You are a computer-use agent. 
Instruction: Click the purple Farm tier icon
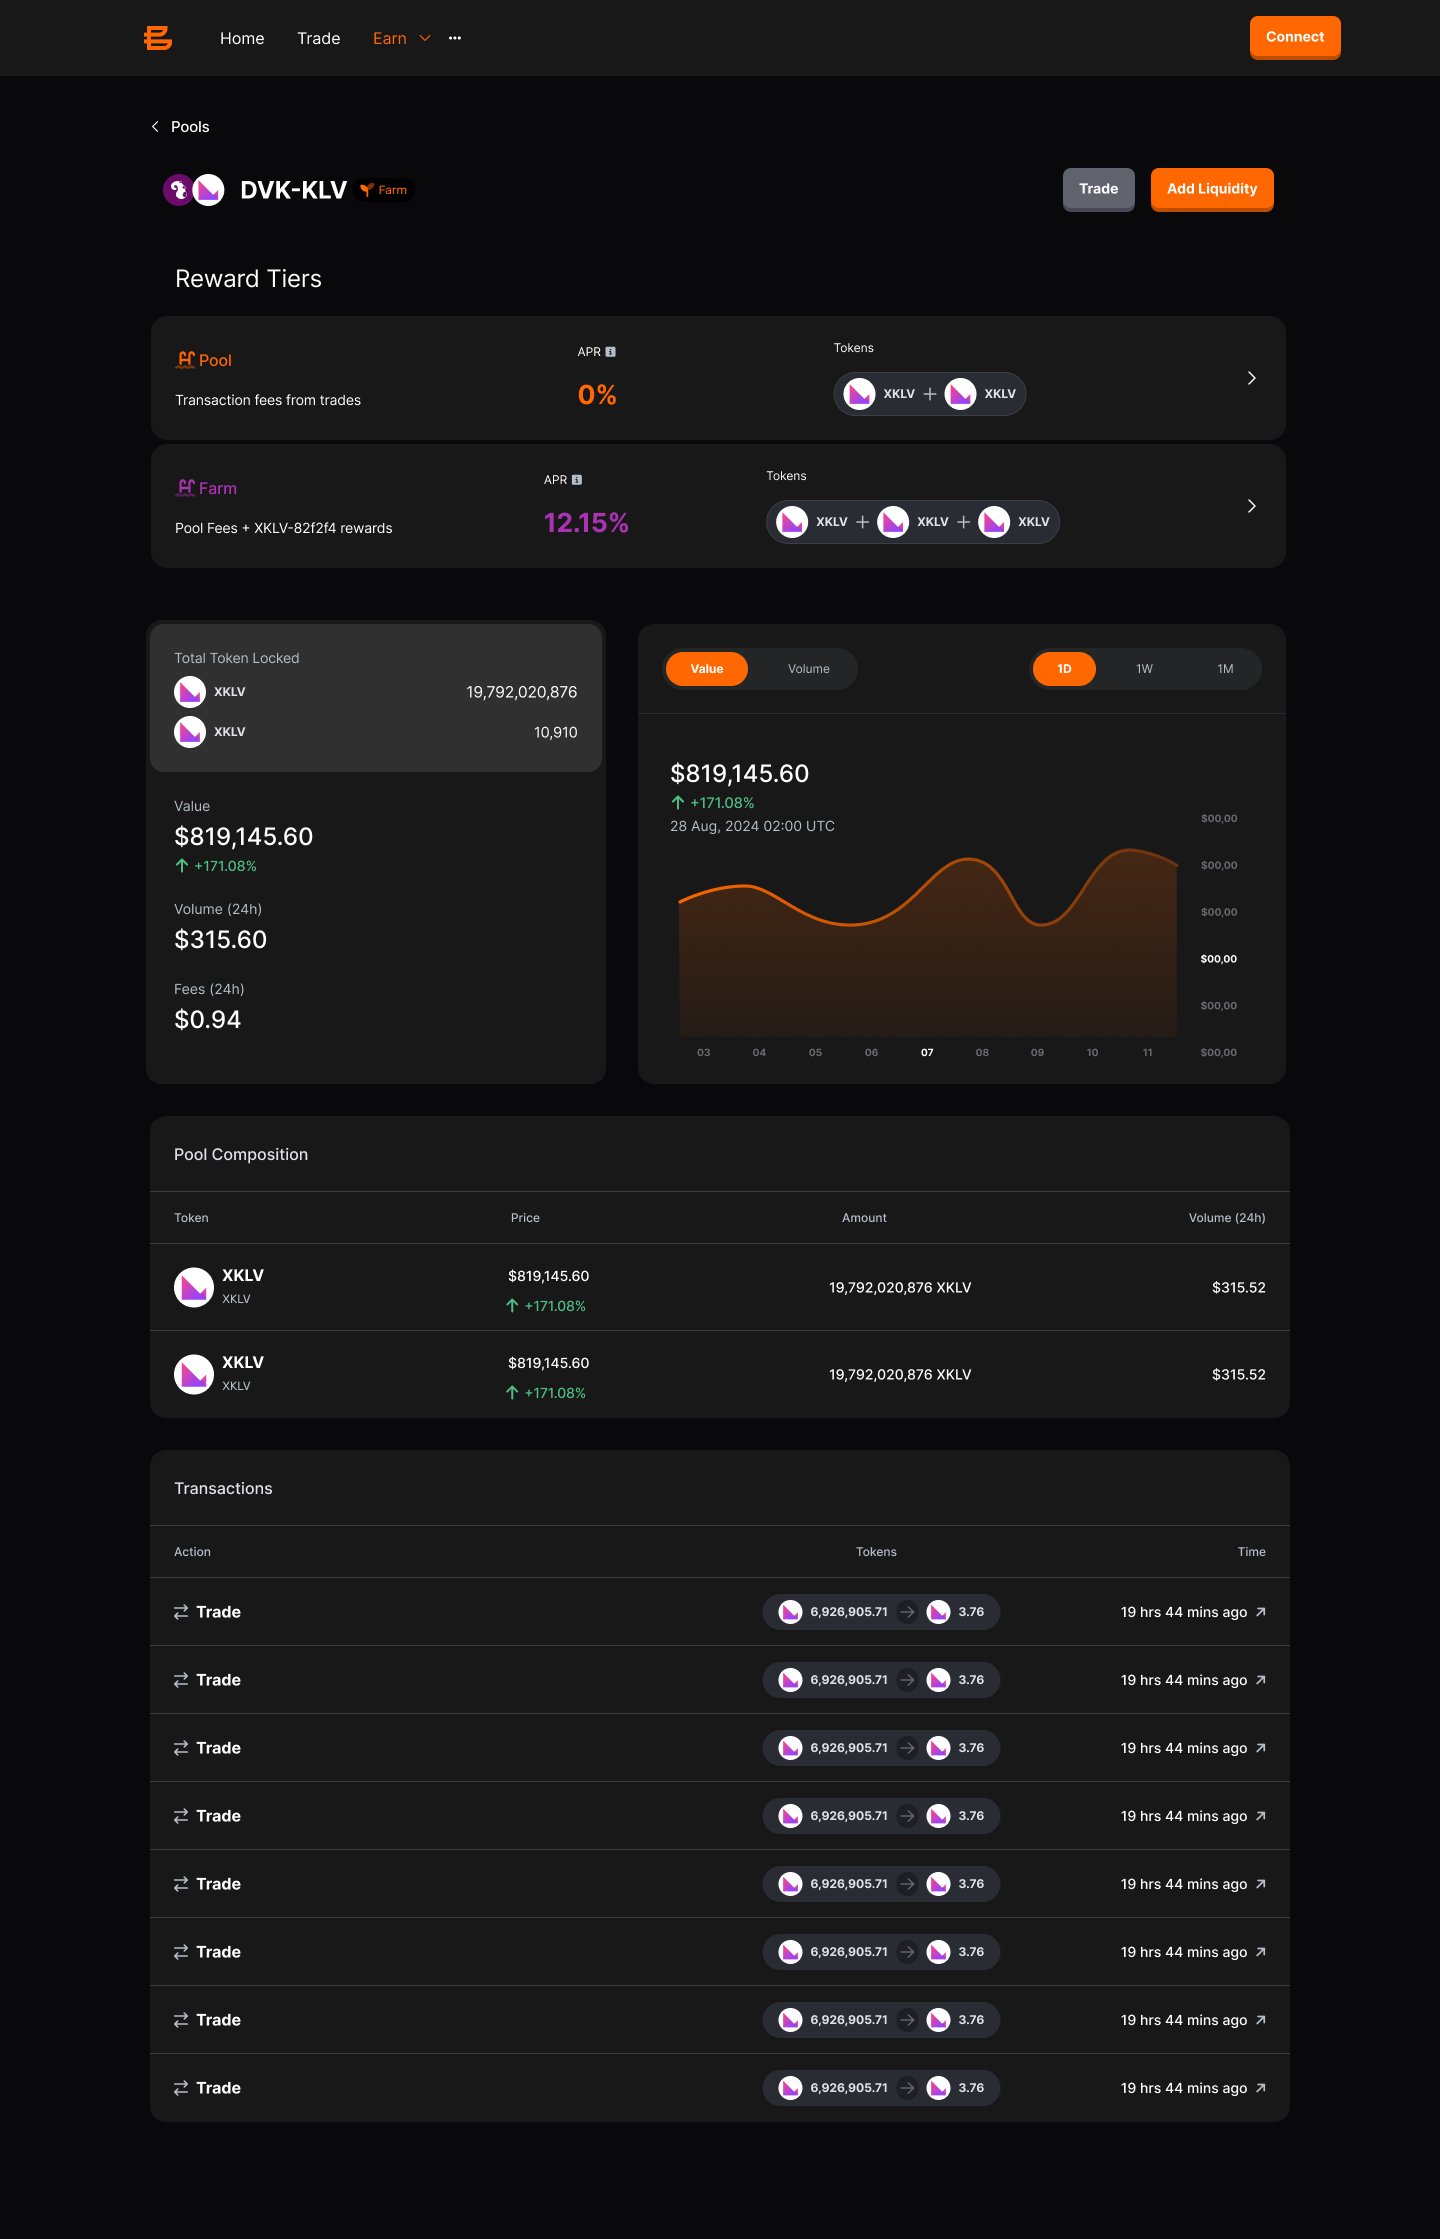186,487
